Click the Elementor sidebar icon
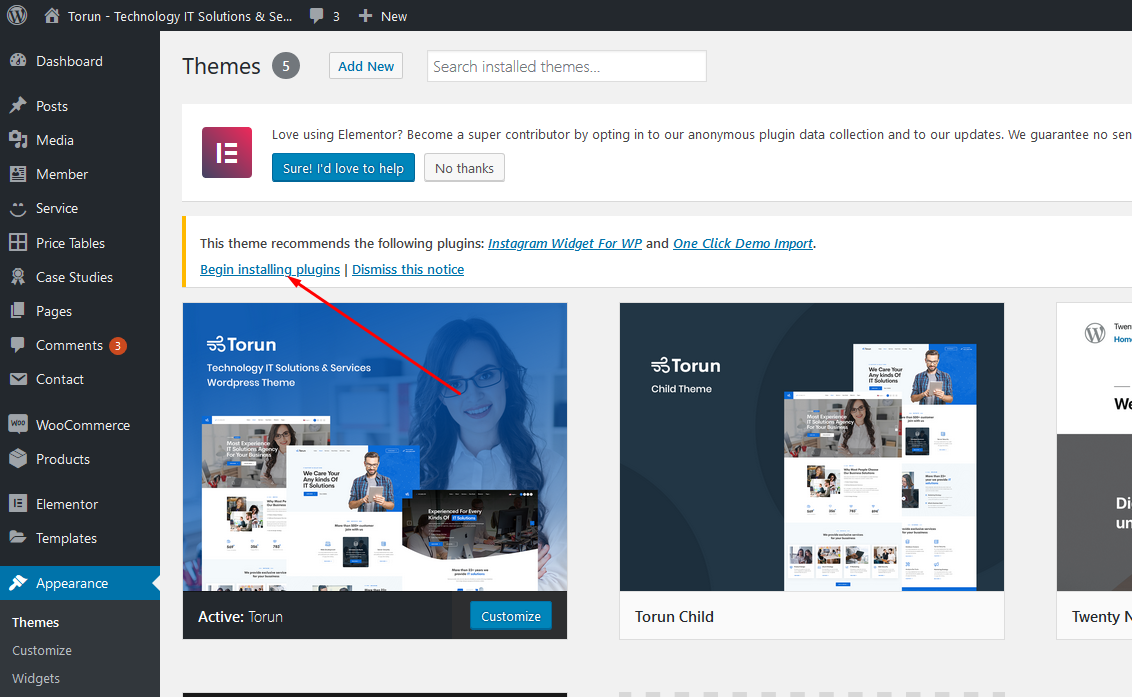The width and height of the screenshot is (1132, 697). [18, 503]
